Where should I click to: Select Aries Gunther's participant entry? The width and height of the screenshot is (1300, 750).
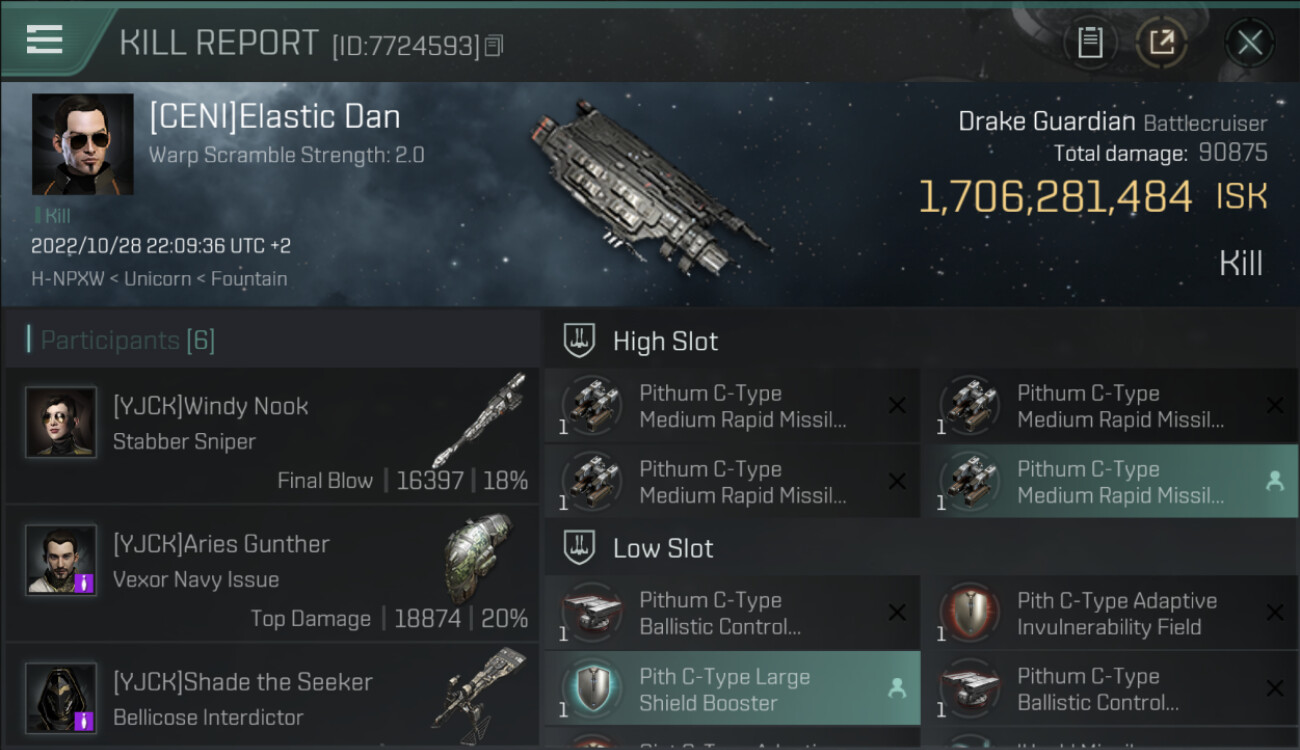[x=272, y=573]
